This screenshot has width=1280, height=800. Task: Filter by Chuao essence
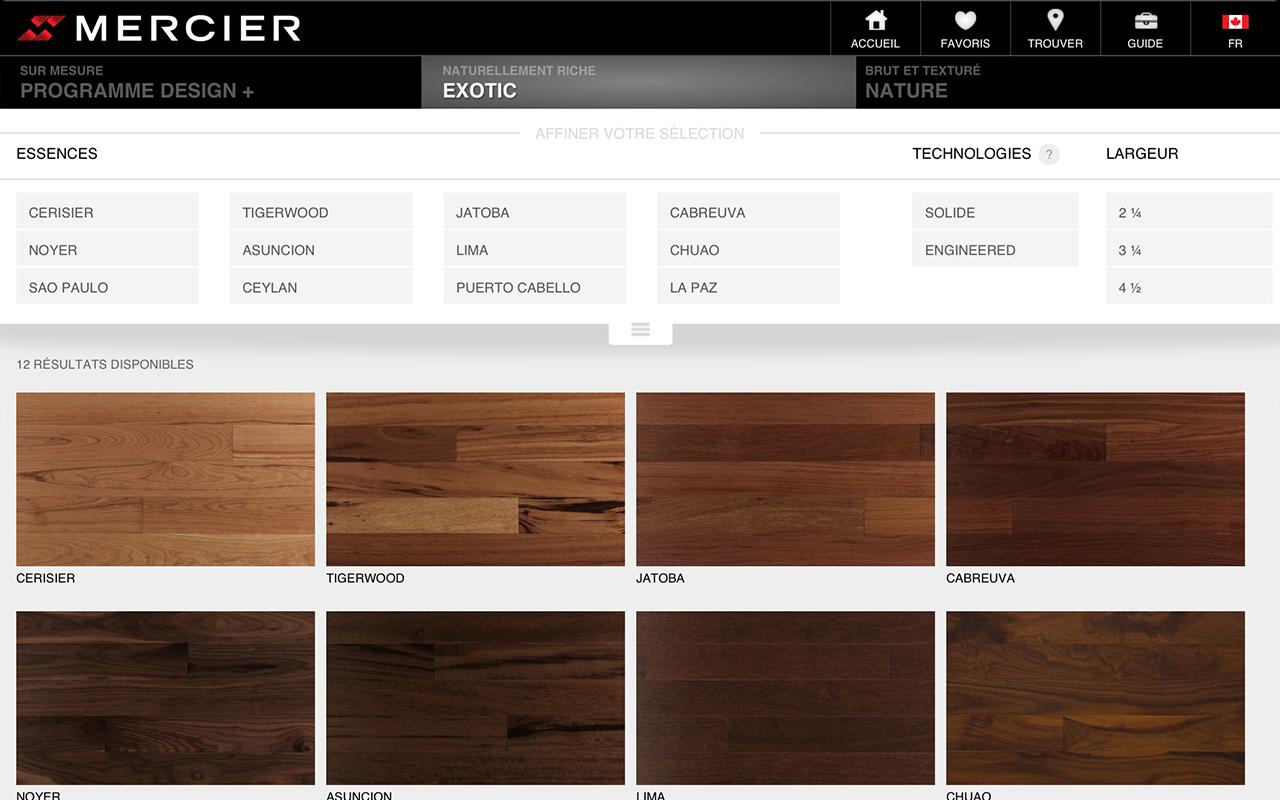(749, 250)
